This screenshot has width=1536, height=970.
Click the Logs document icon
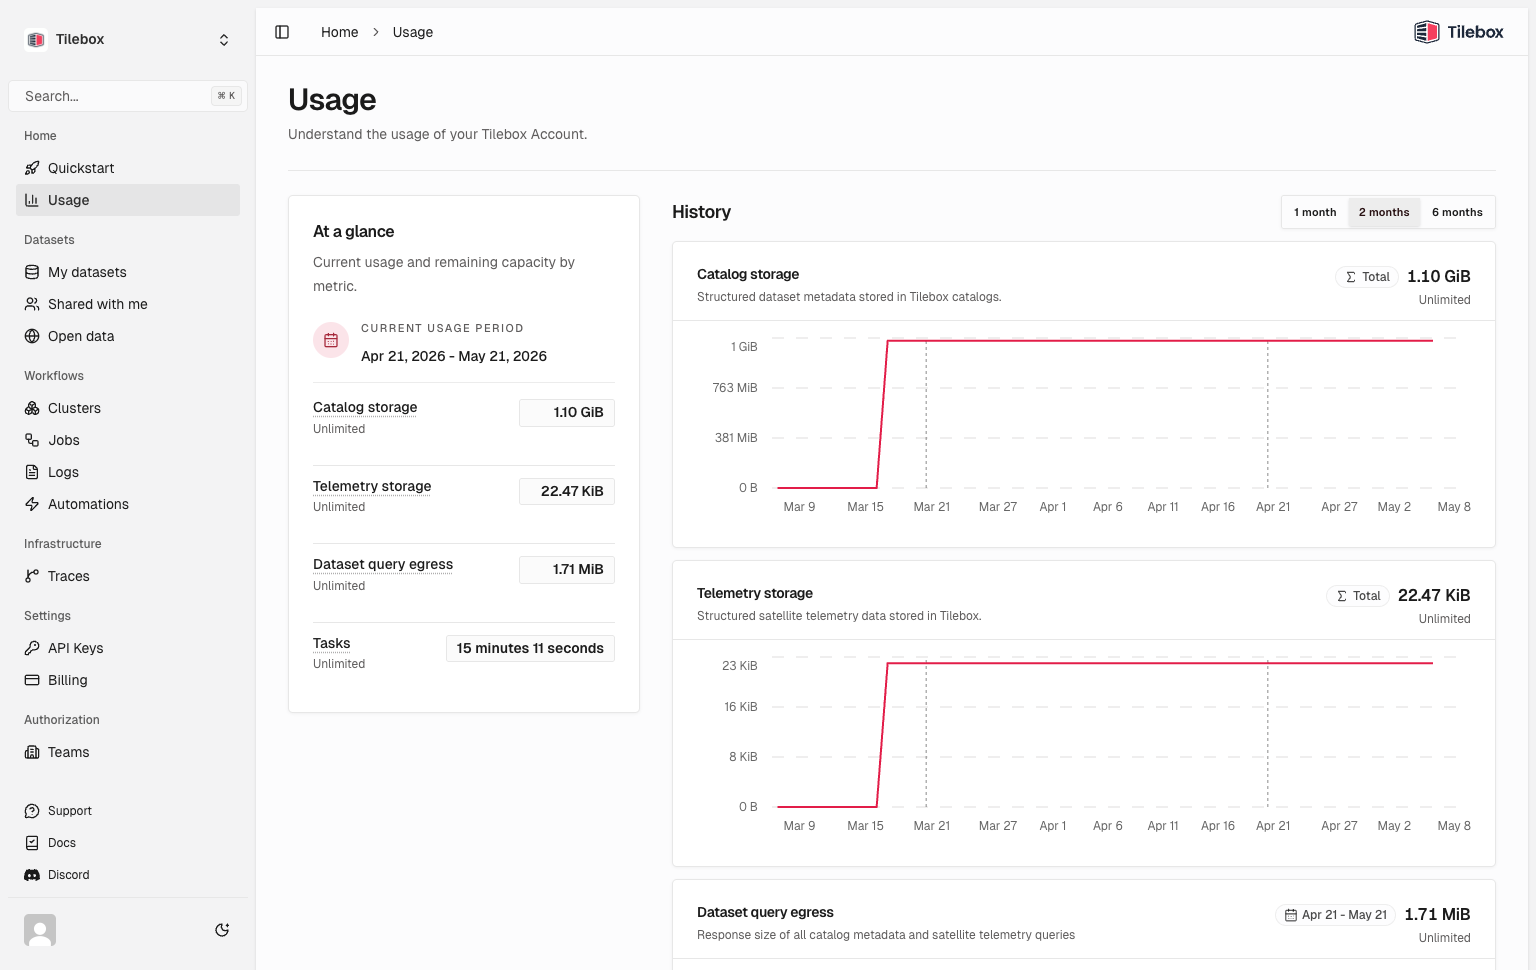pyautogui.click(x=32, y=472)
